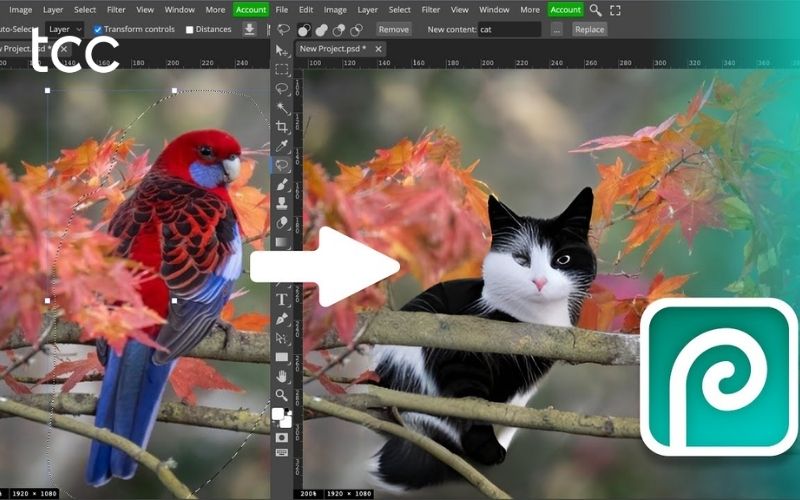Click the Remove button
800x500 pixels.
pyautogui.click(x=393, y=30)
